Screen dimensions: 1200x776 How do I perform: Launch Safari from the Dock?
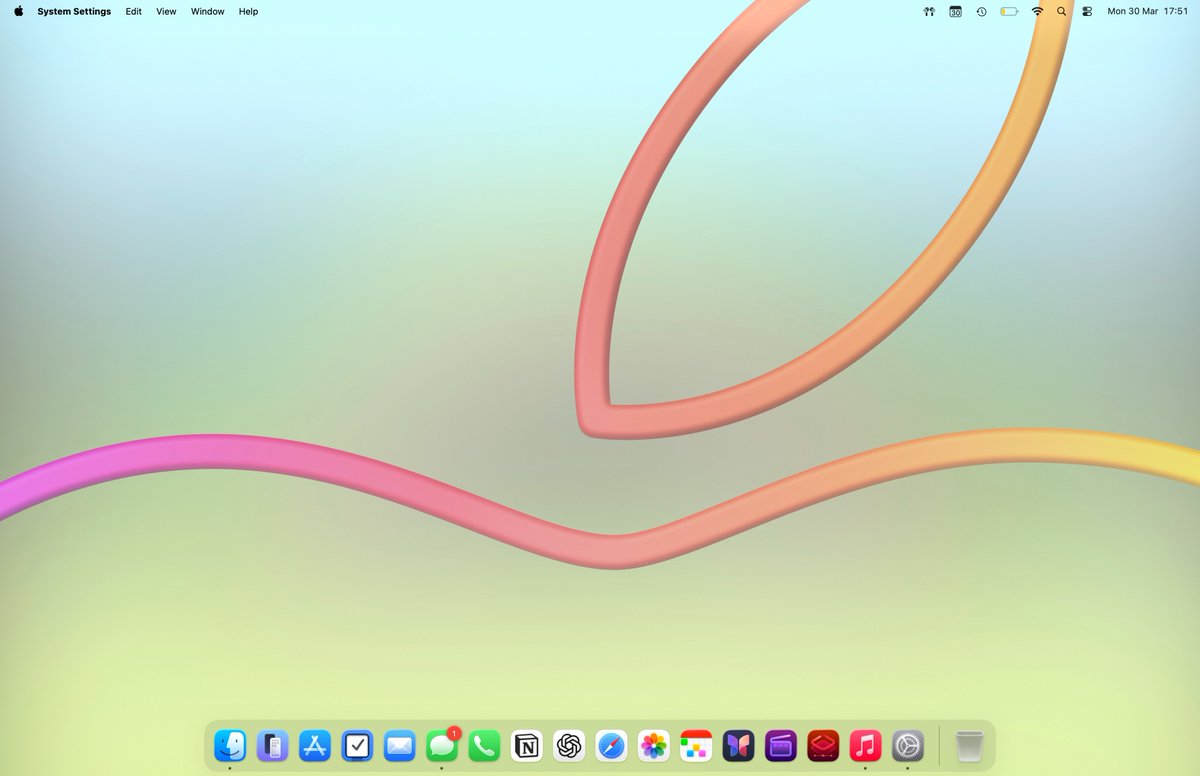click(611, 745)
